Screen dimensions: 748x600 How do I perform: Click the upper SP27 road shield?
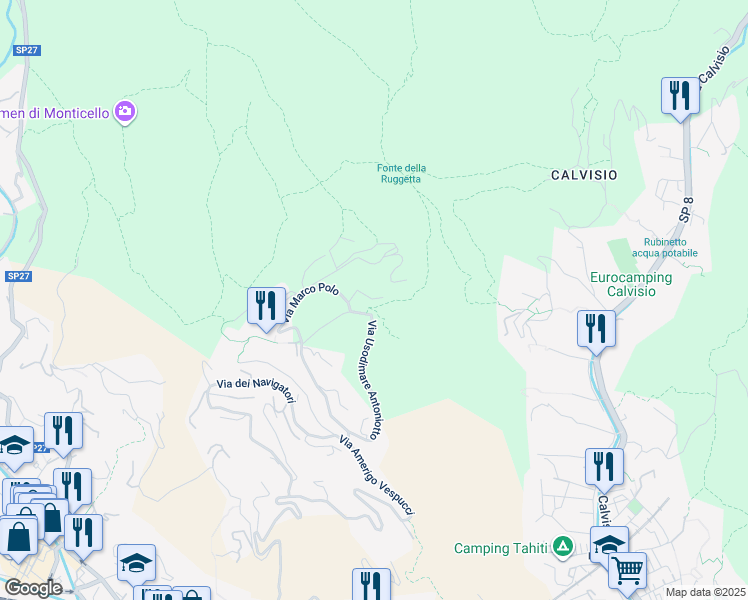(x=27, y=50)
